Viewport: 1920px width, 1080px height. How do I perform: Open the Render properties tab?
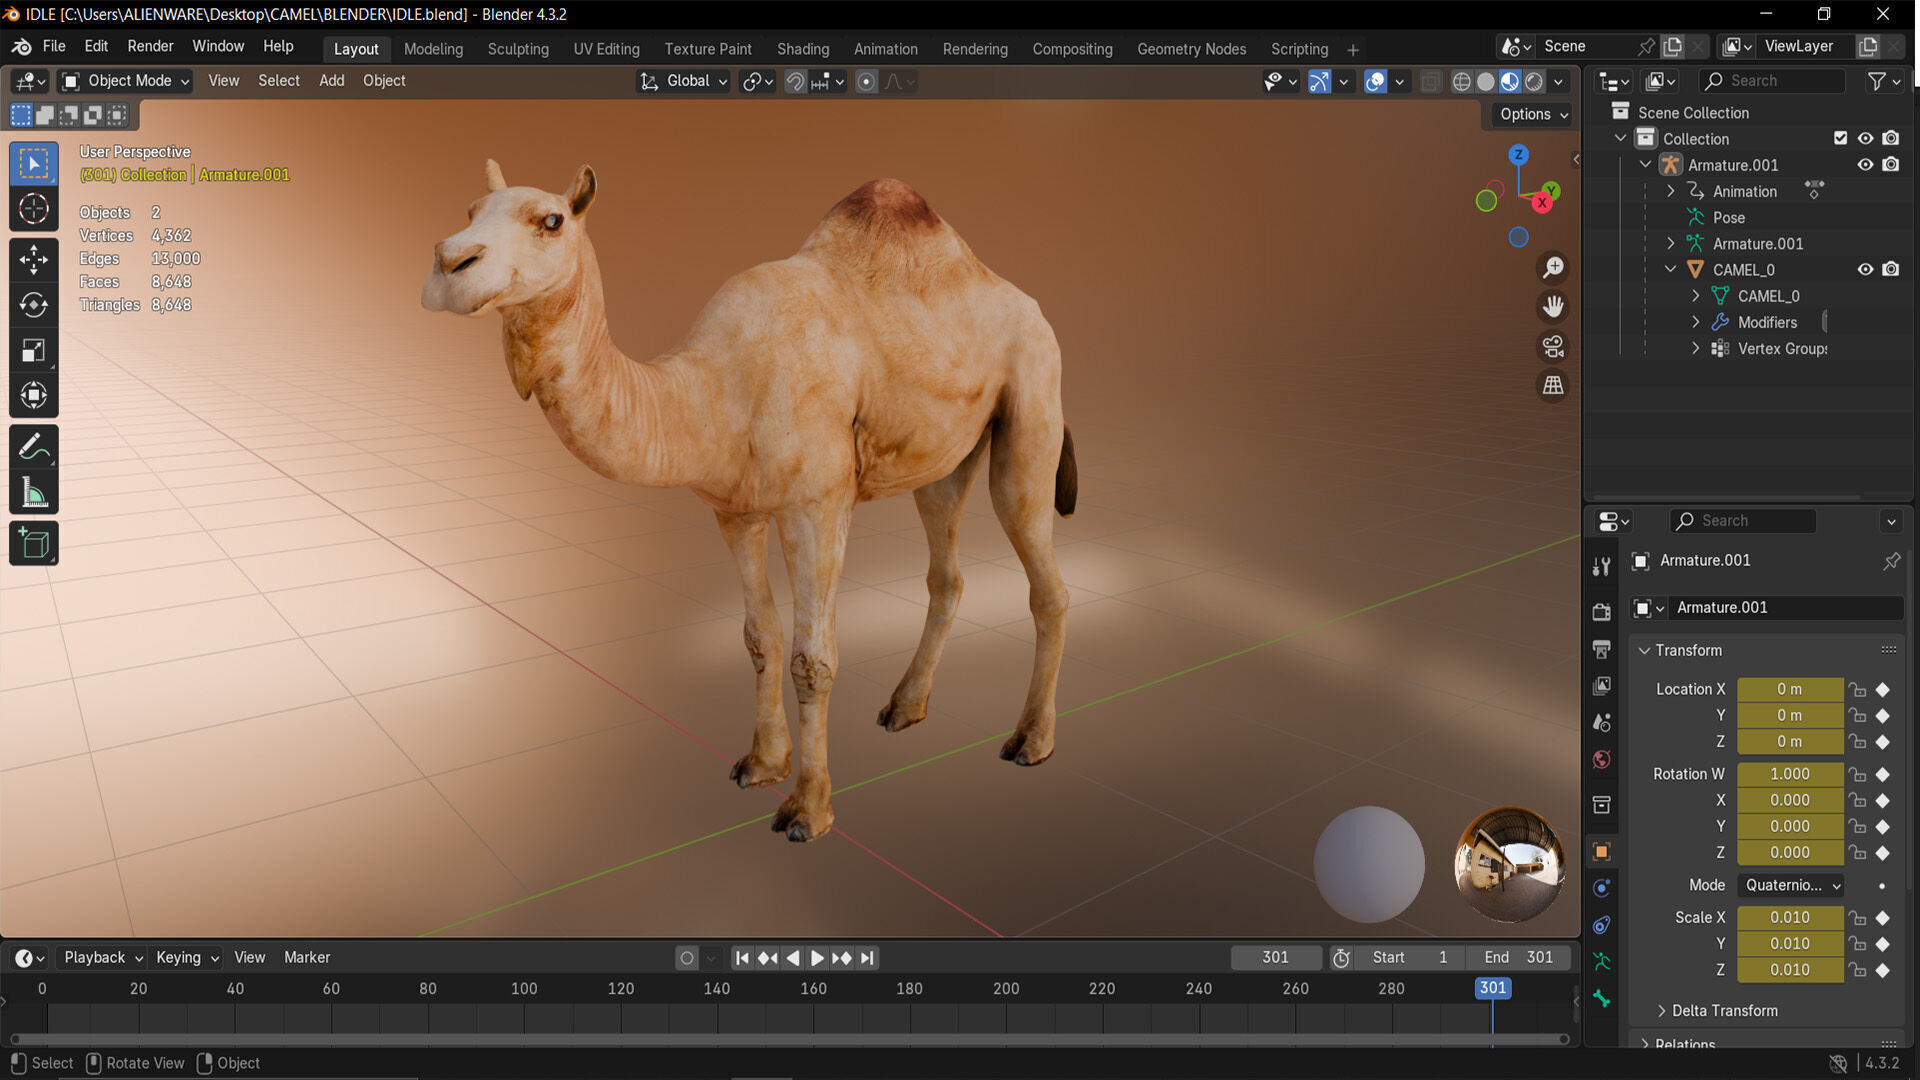click(x=1602, y=611)
